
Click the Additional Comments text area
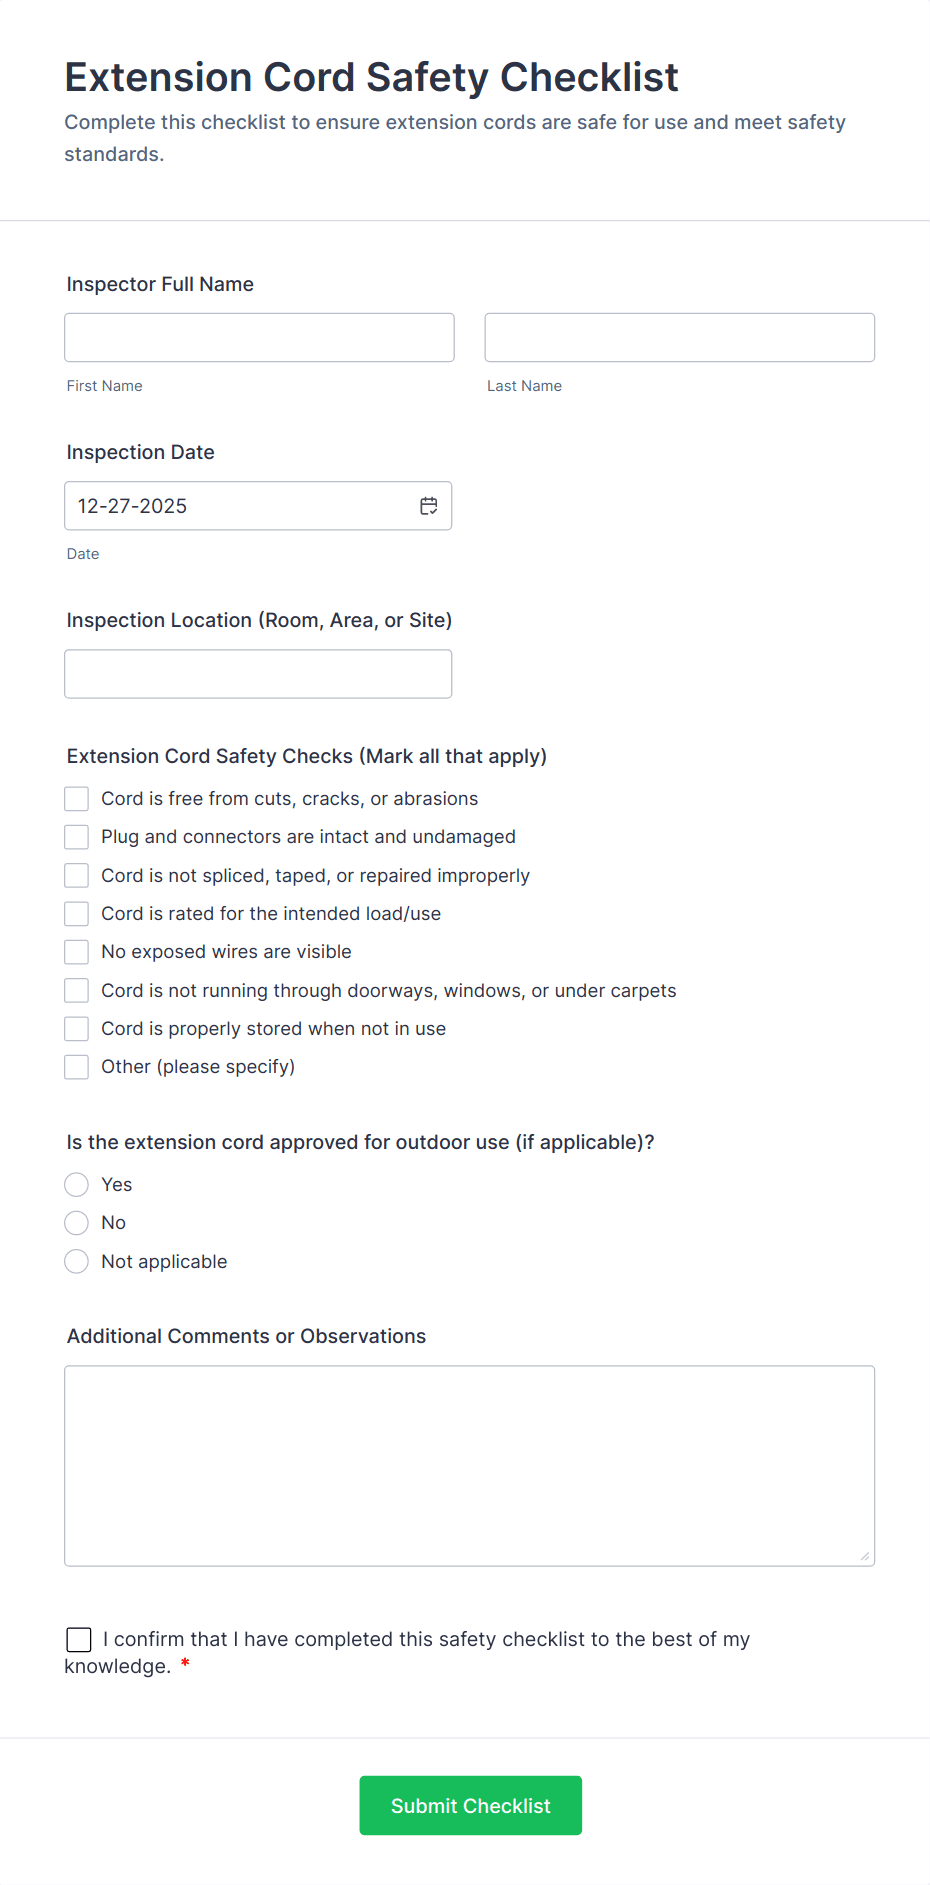[x=469, y=1465]
